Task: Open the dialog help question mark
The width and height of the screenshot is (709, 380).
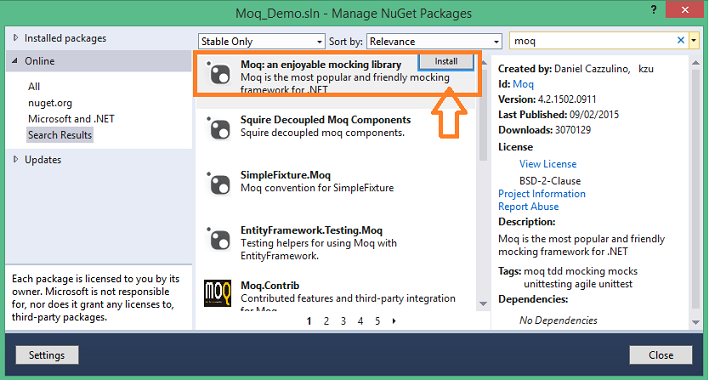Action: [654, 10]
